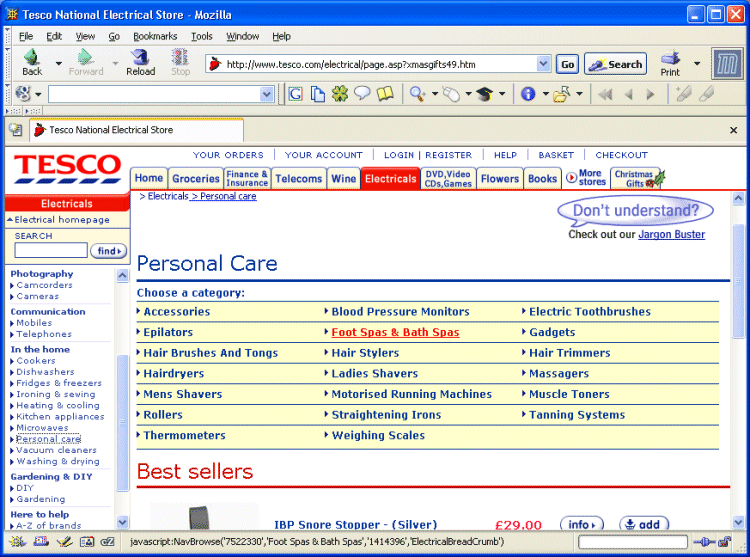This screenshot has height=557, width=750.
Task: Open the Electric Toothbrushes category
Action: coord(589,312)
